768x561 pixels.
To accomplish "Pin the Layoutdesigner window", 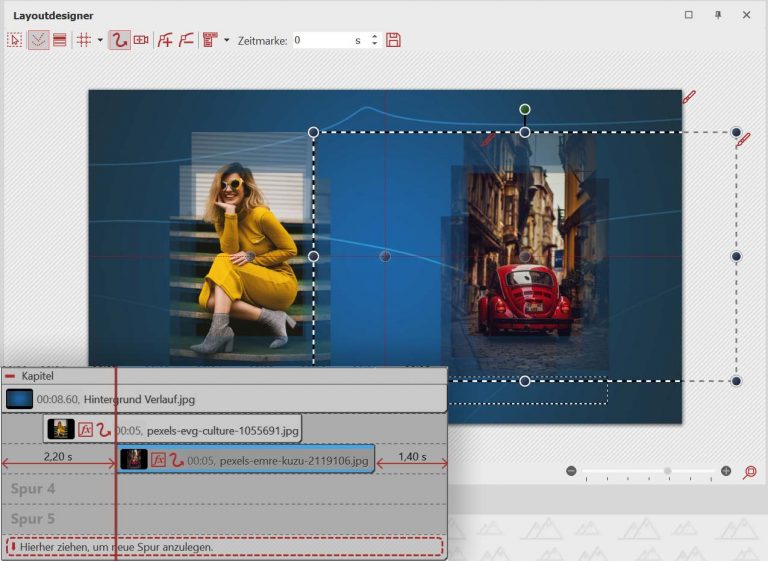I will click(718, 15).
